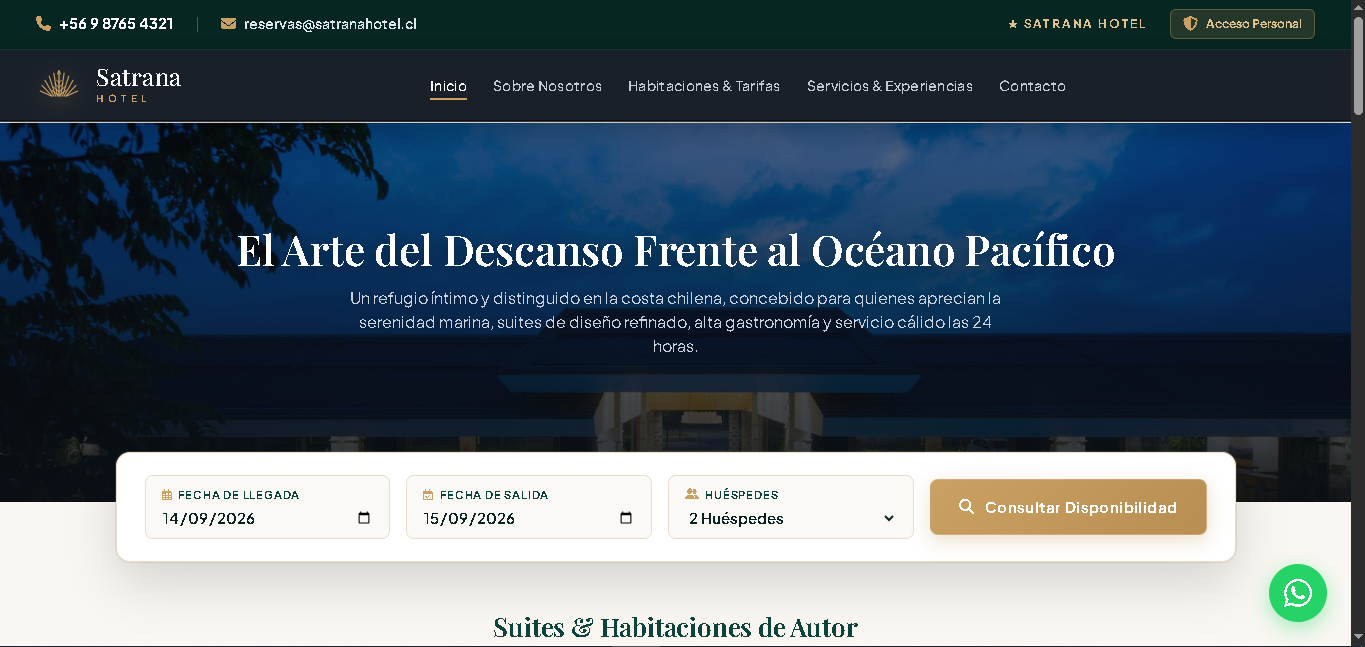Screen dimensions: 1365x647
Task: Go to the Contacto menu item
Action: 1032,86
